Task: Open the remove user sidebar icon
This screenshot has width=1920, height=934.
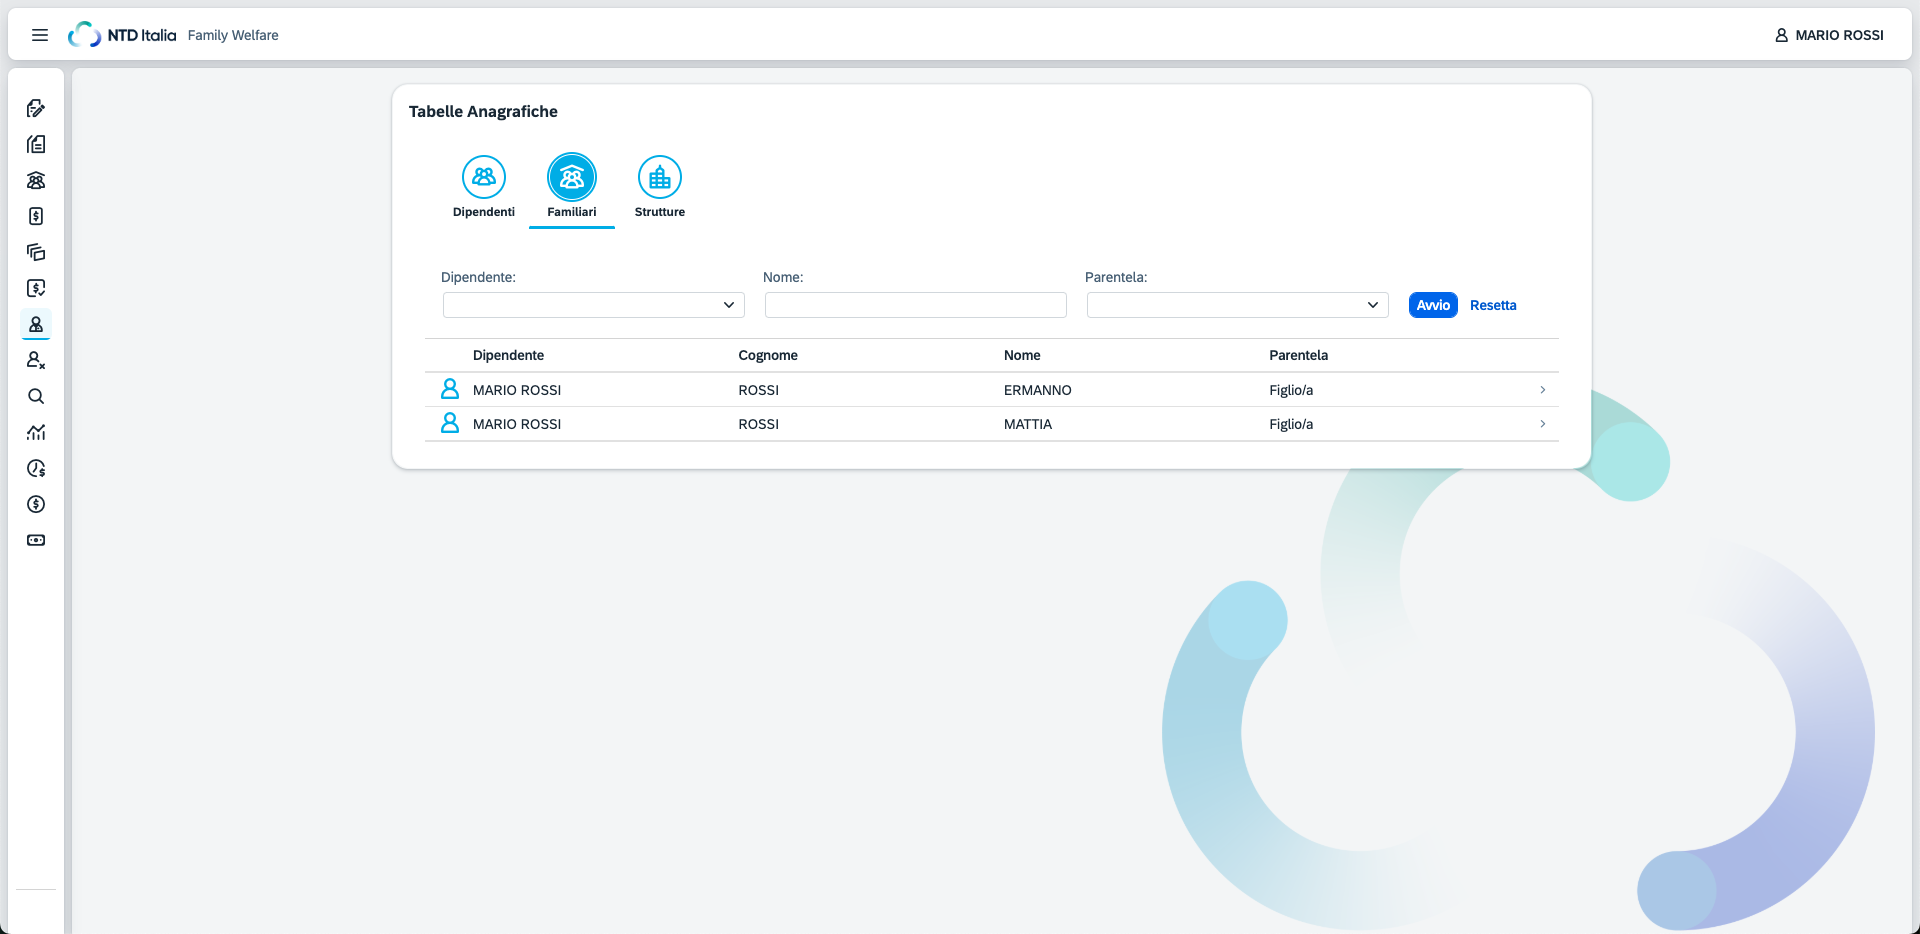Action: pos(36,360)
